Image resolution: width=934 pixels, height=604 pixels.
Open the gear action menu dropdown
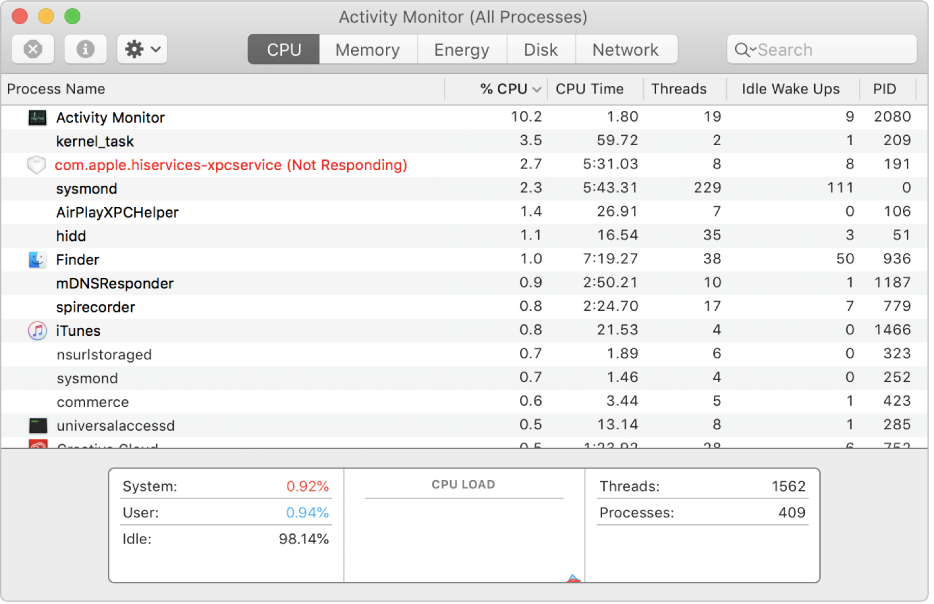(142, 49)
